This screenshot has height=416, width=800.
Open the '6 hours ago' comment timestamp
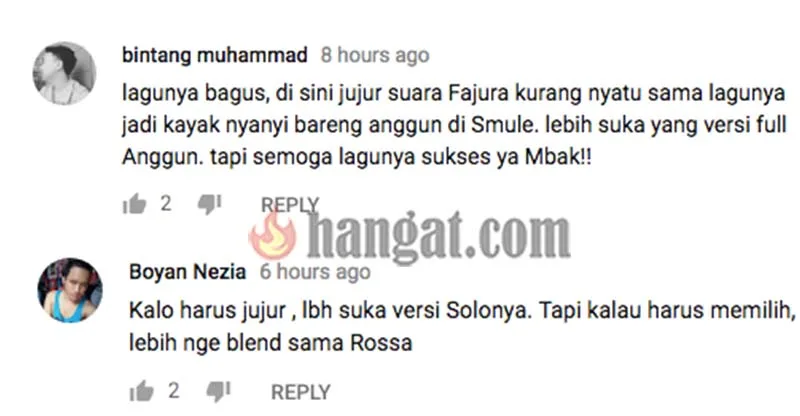[x=315, y=272]
